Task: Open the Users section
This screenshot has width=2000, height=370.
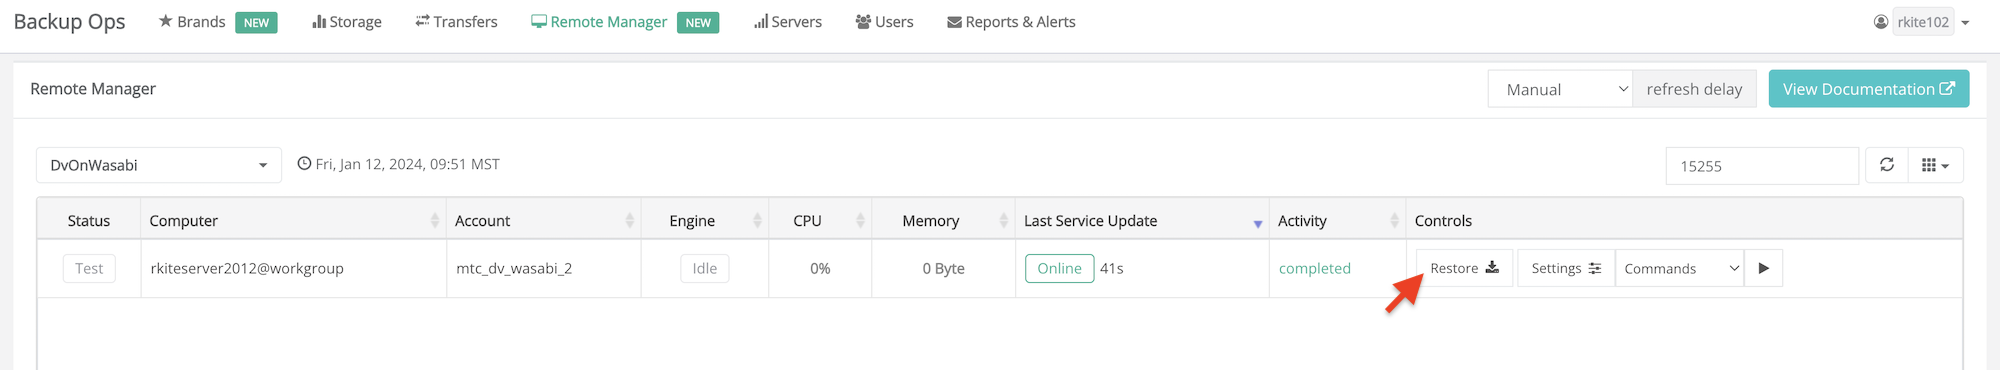Action: click(884, 22)
